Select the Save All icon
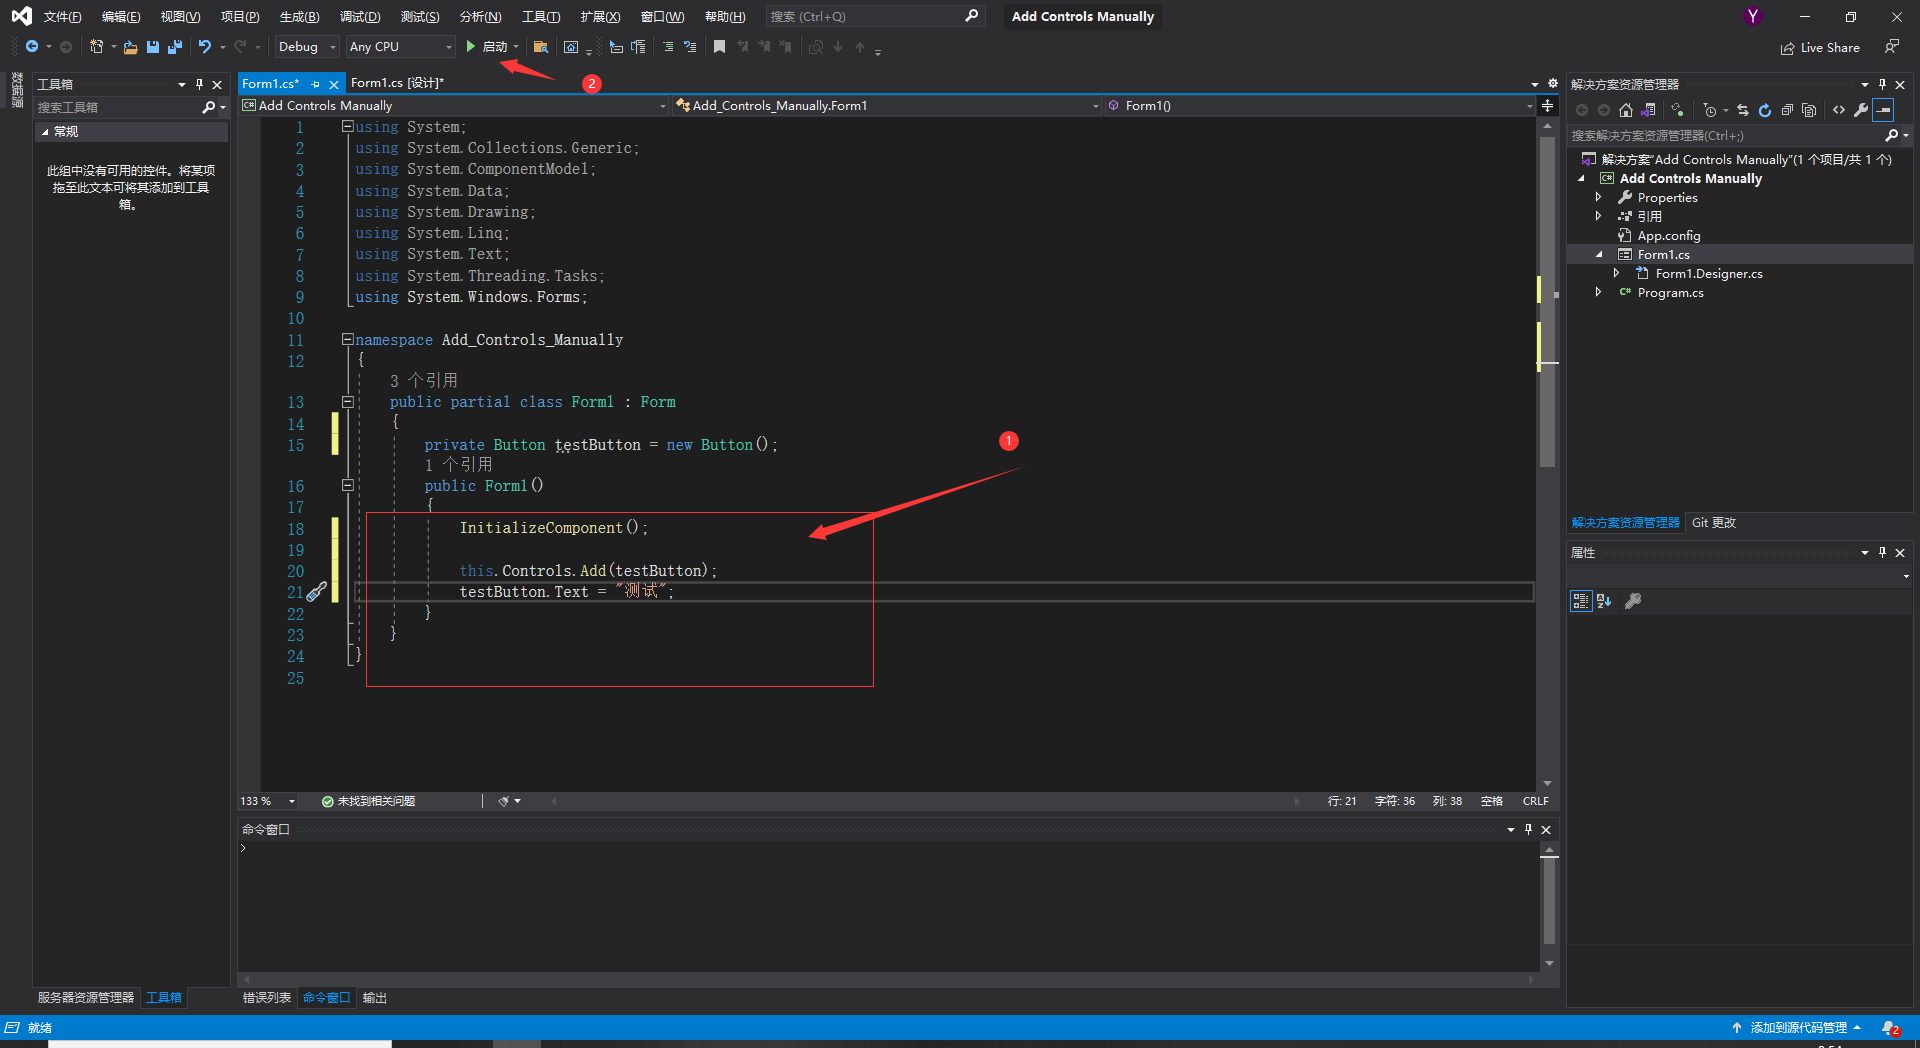 (x=175, y=46)
